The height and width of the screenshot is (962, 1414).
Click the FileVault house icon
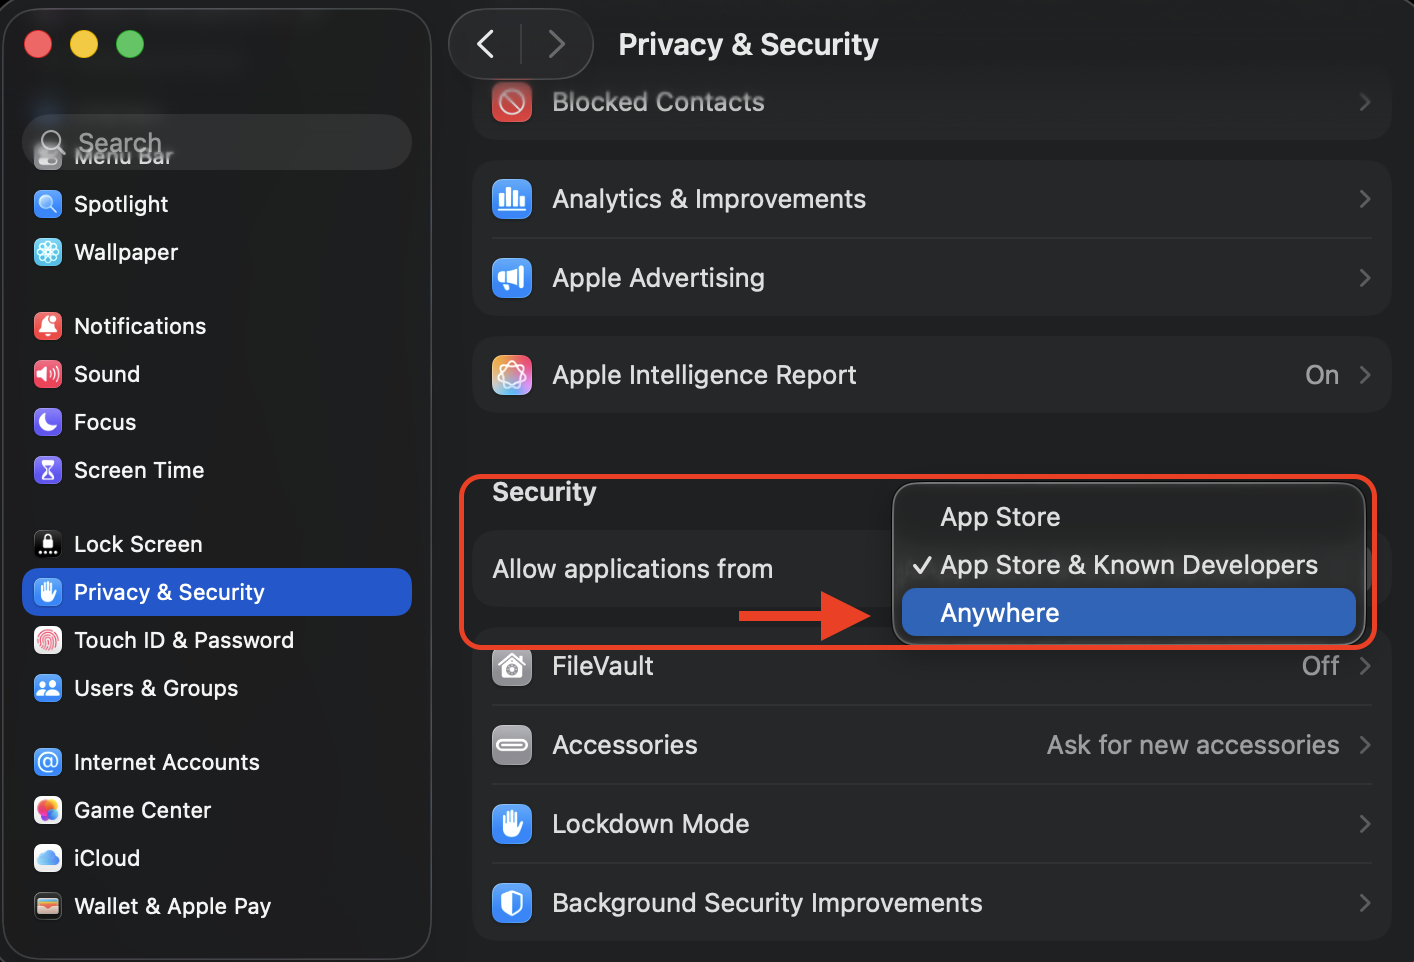[x=512, y=666]
